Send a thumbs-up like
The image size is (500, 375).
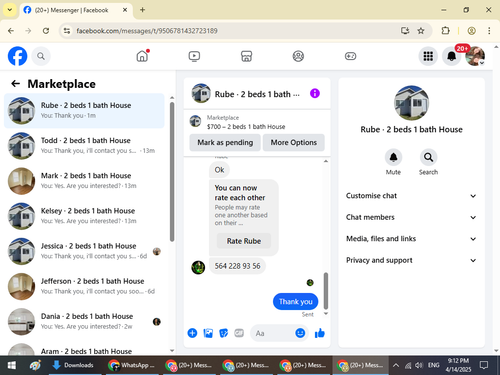[x=320, y=333]
